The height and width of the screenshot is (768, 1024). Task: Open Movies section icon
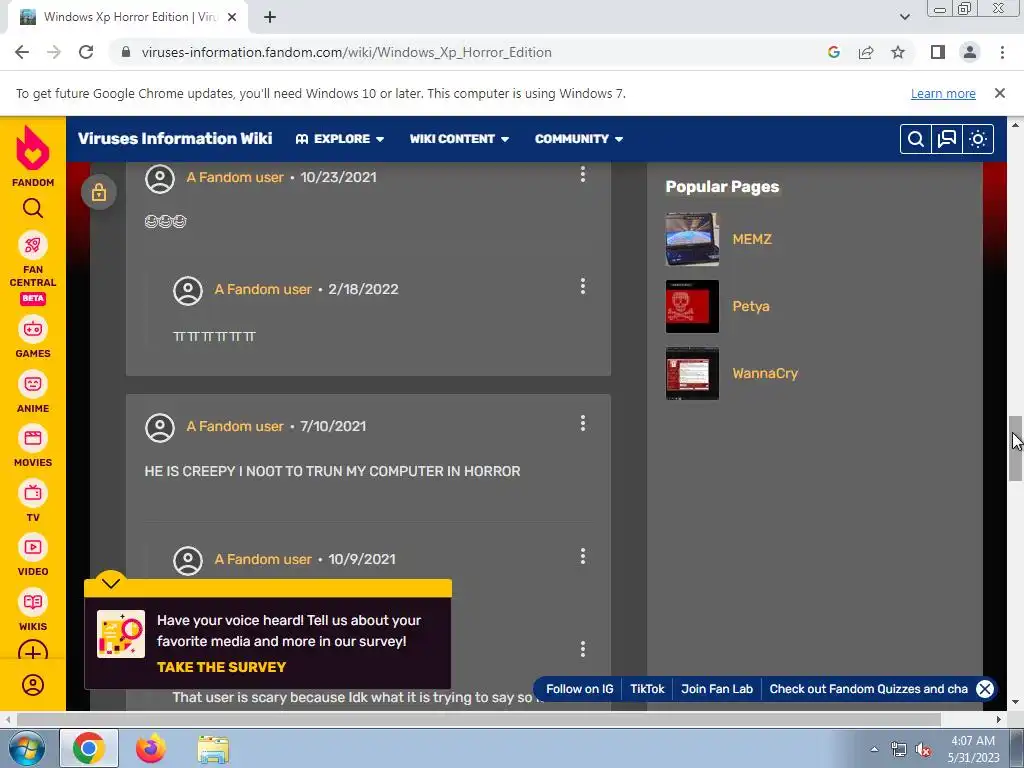coord(33,438)
